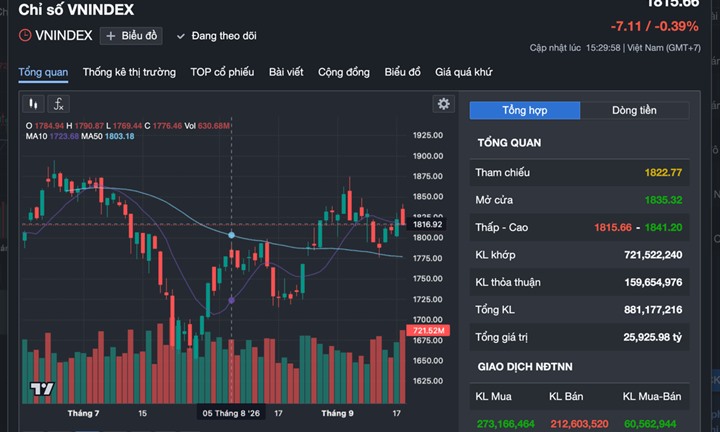Screen dimensions: 720x432
Task: Click the volume label 721.52M on axis
Action: click(x=428, y=331)
